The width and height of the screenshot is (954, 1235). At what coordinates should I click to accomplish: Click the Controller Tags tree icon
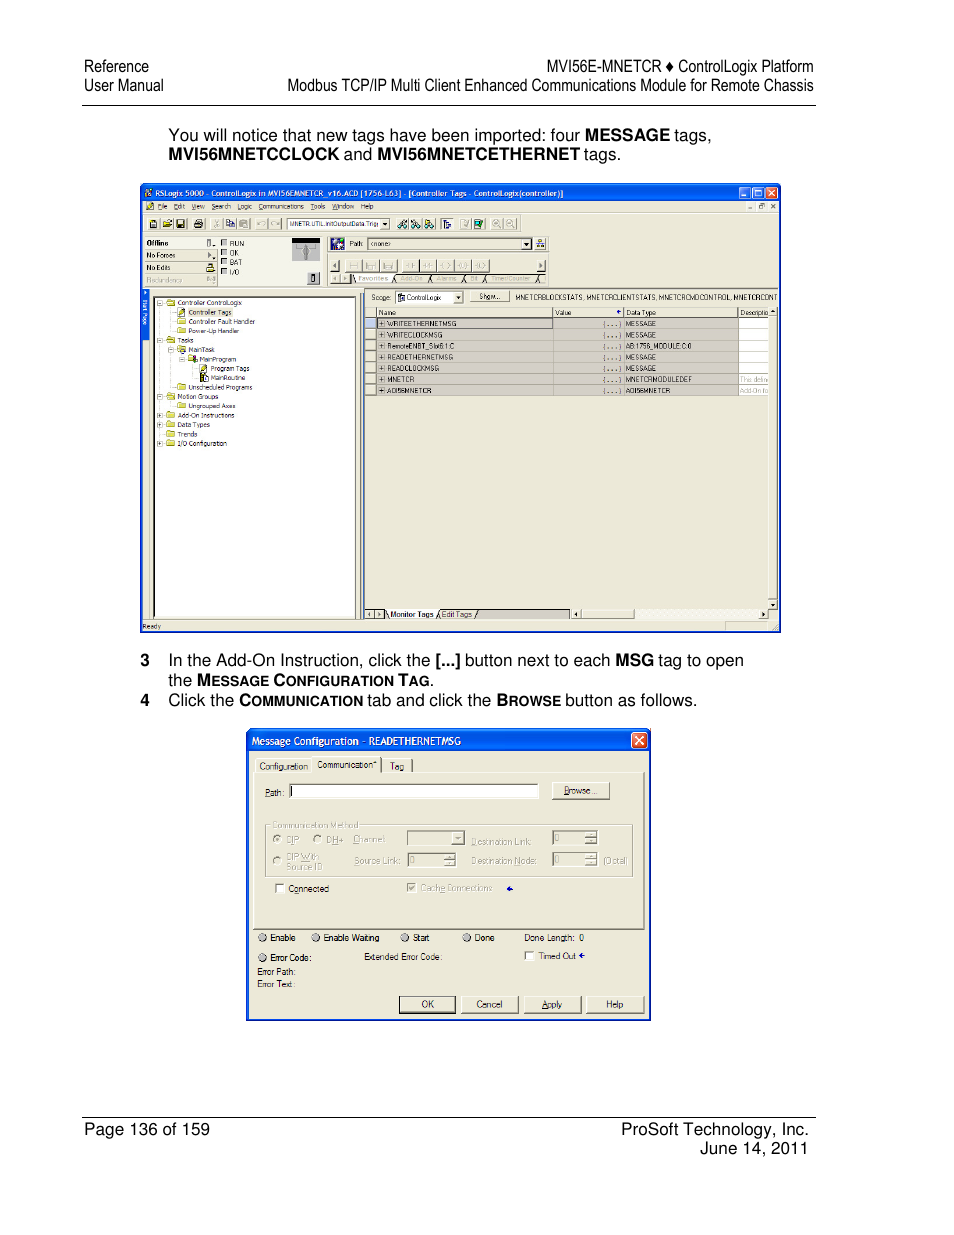pyautogui.click(x=181, y=312)
